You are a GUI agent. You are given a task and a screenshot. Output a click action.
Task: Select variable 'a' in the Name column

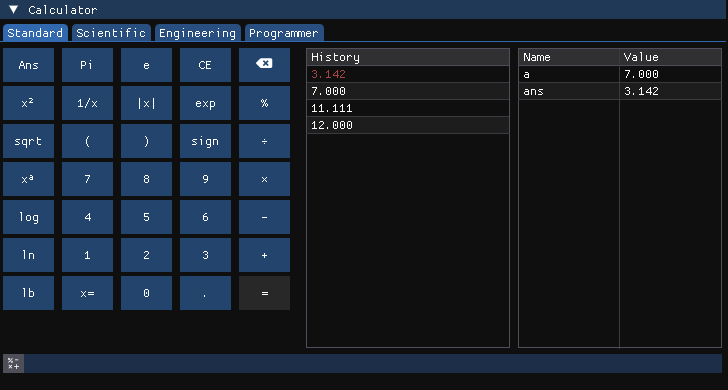click(x=569, y=74)
